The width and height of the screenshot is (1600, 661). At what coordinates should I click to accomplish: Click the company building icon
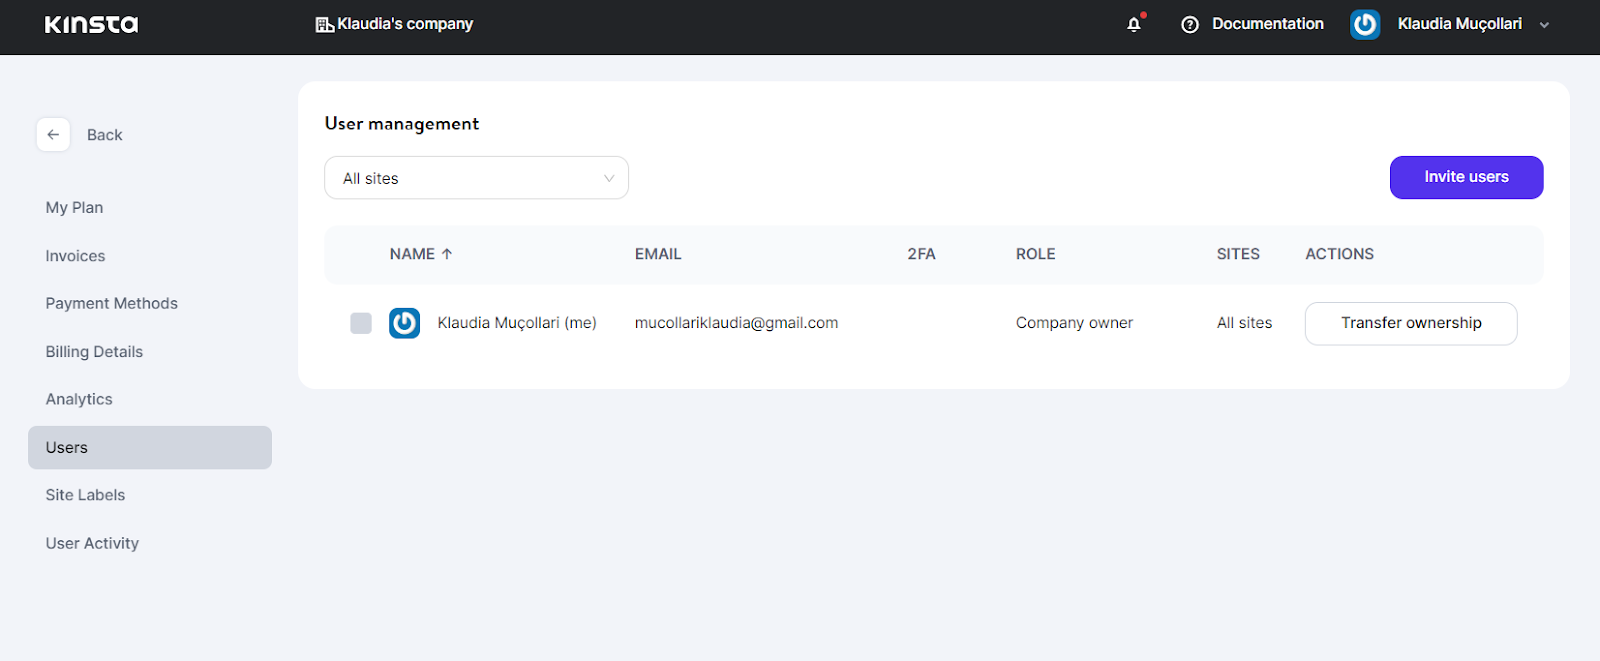[x=324, y=24]
